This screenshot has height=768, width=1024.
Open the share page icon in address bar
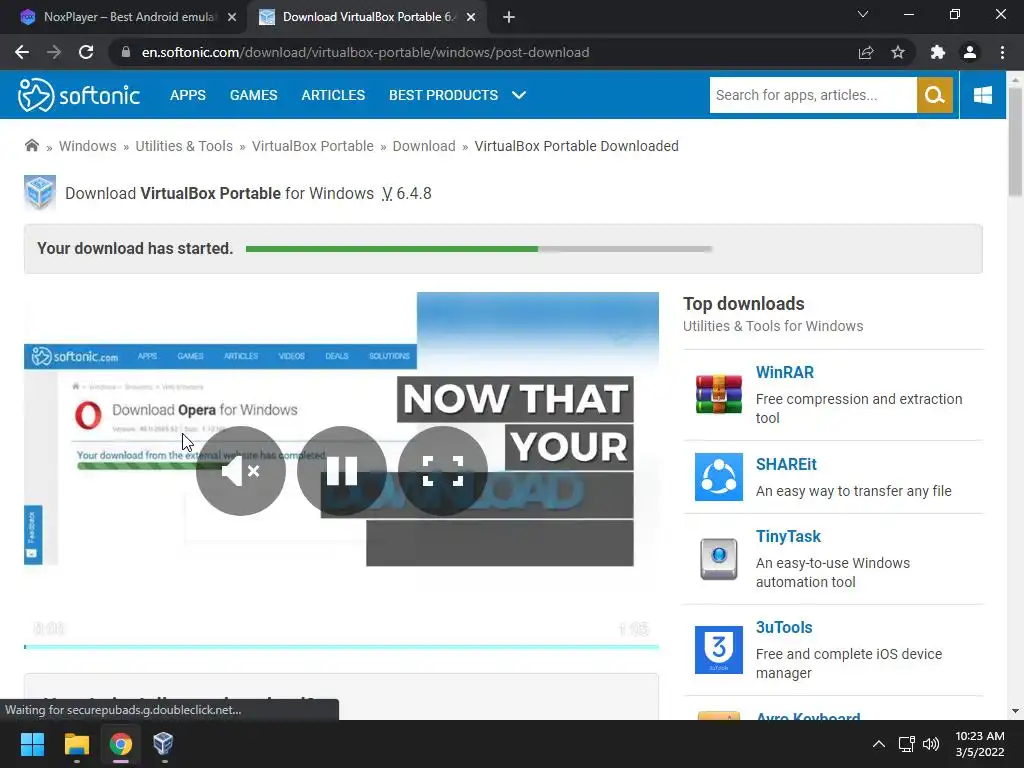point(866,52)
